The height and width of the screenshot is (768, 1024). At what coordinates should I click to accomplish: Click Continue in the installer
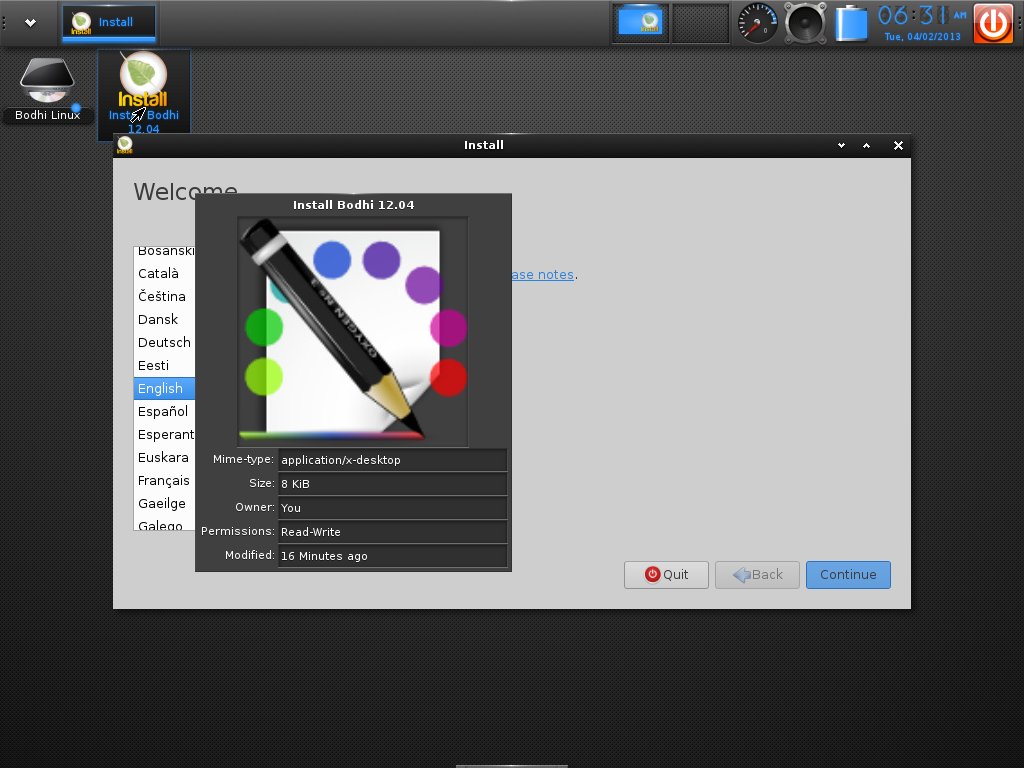[x=848, y=575]
